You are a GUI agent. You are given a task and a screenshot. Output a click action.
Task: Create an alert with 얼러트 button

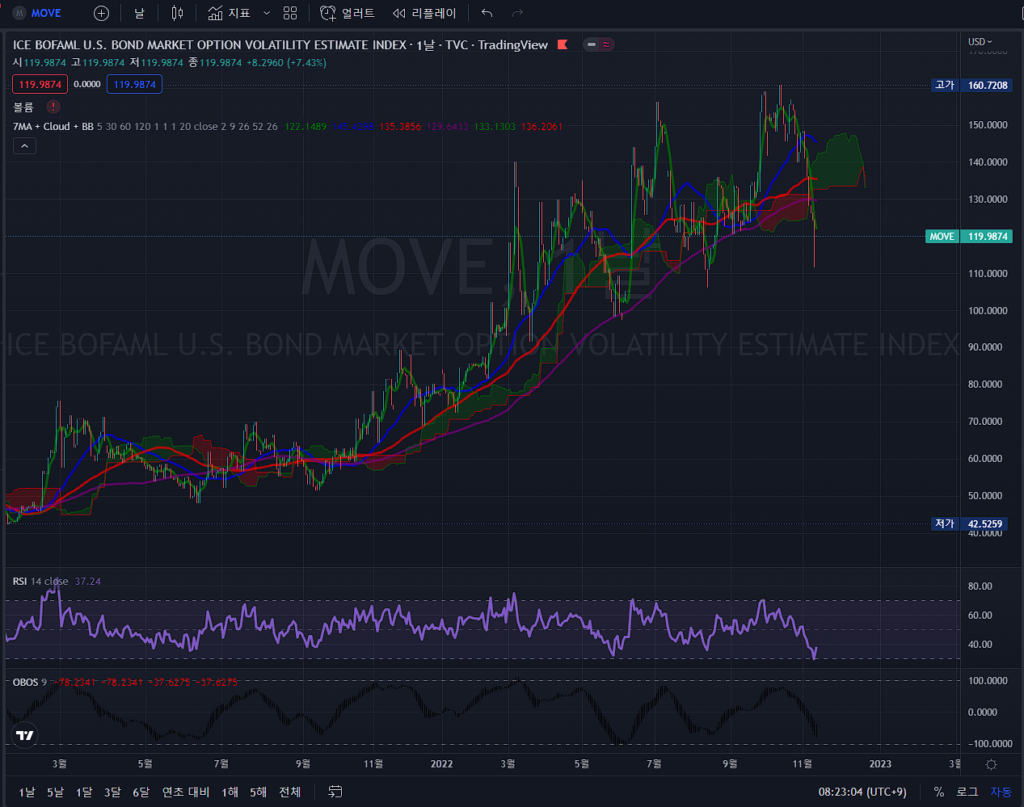pos(347,13)
